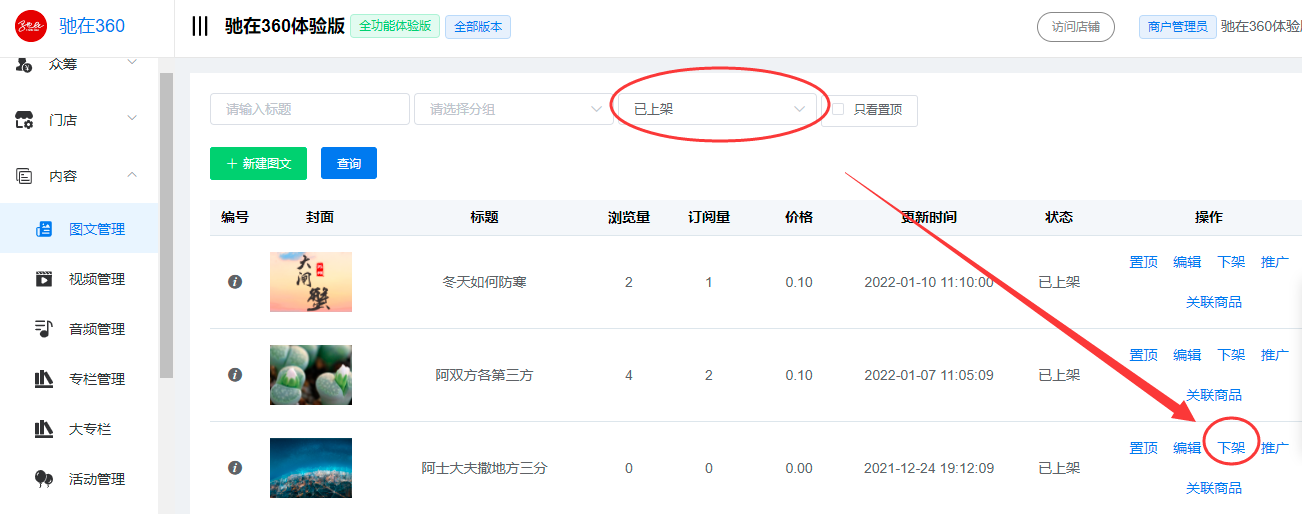
Task: Expand the 众筹 menu chevron
Action: pyautogui.click(x=132, y=63)
